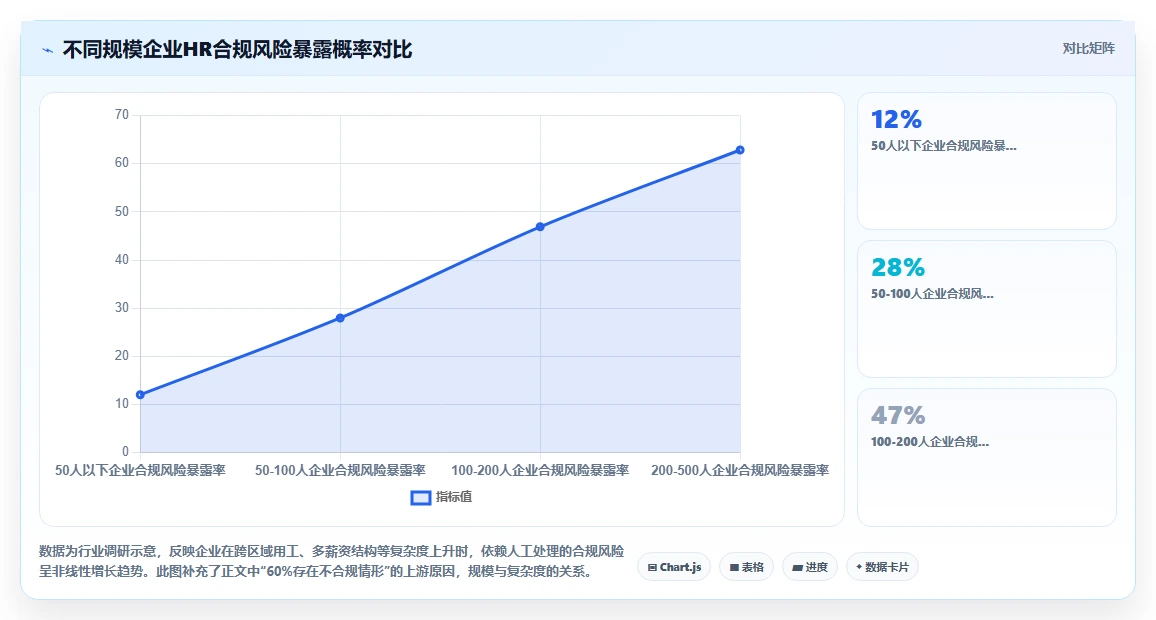The height and width of the screenshot is (620, 1156).
Task: Click the 50人以下企业合规风险暴... card caption
Action: (x=944, y=146)
